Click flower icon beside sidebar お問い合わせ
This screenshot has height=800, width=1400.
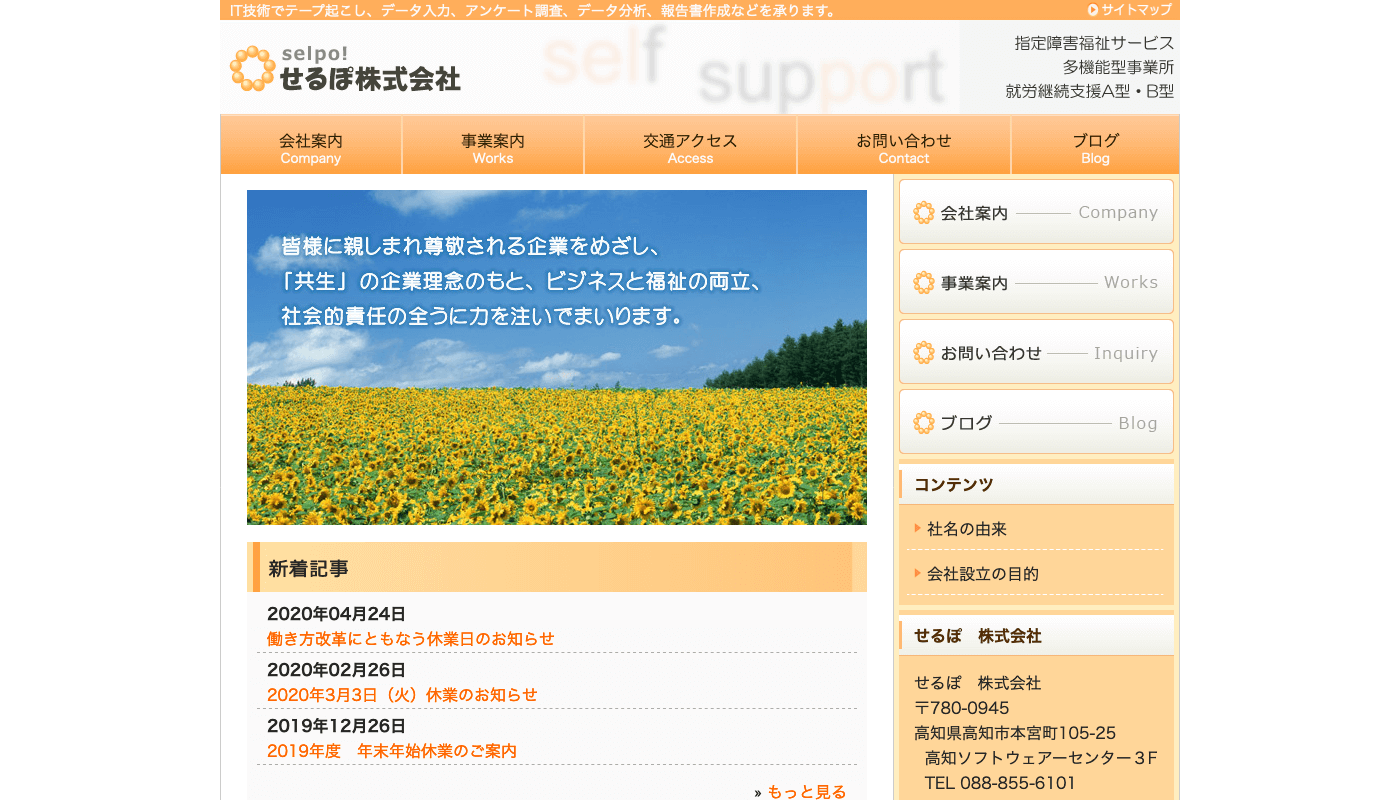[x=923, y=353]
